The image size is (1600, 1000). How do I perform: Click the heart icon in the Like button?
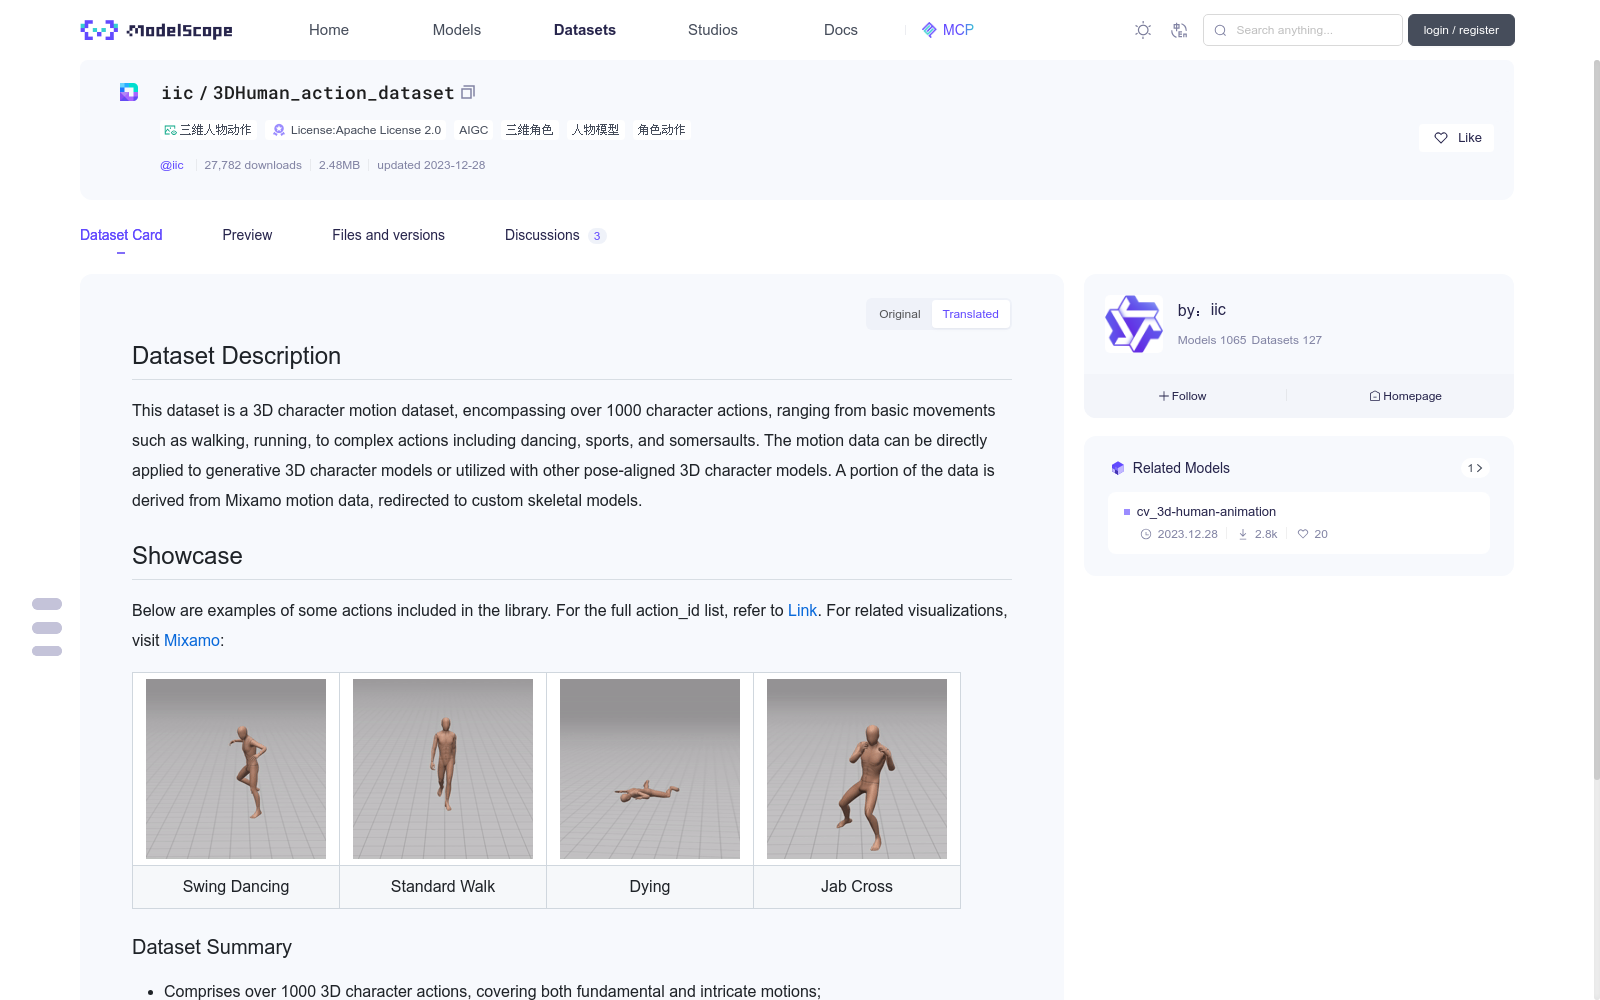pos(1441,138)
